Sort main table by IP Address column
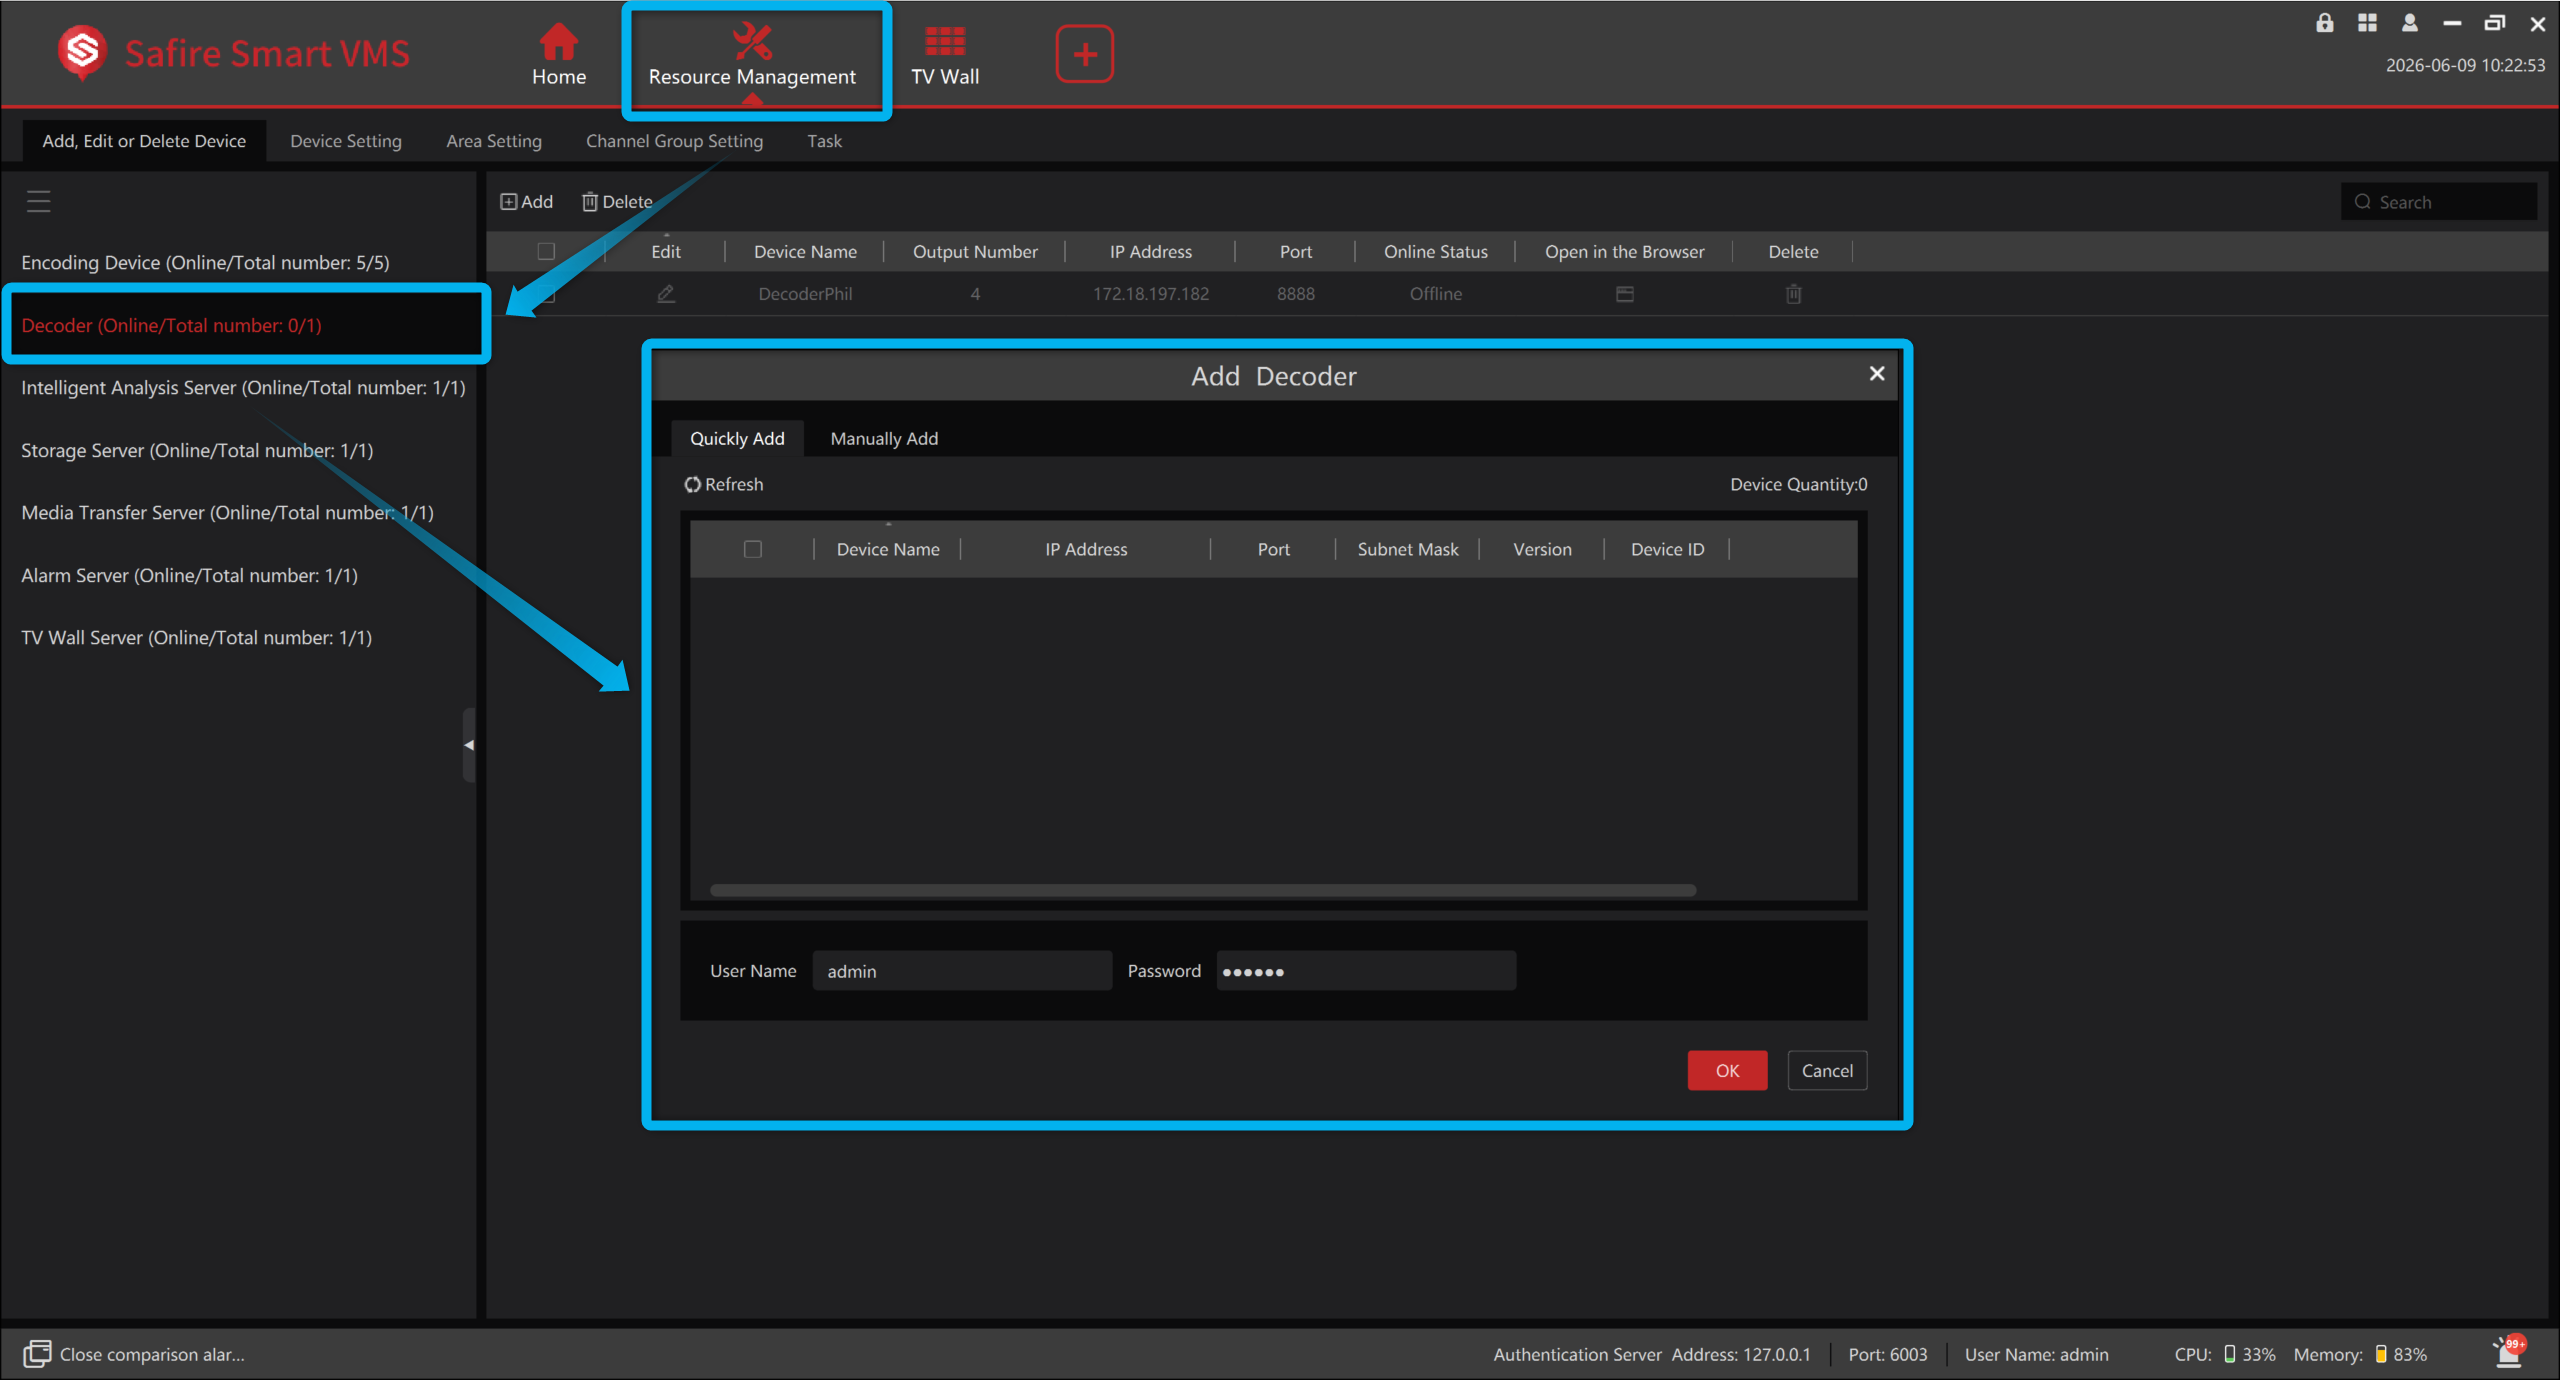 [x=1150, y=252]
